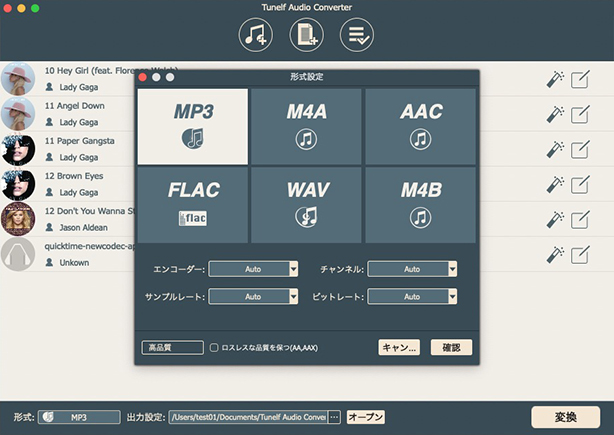Screen dimensions: 614x435
Task: Select track title 11 Angel Down
Action: pos(75,106)
